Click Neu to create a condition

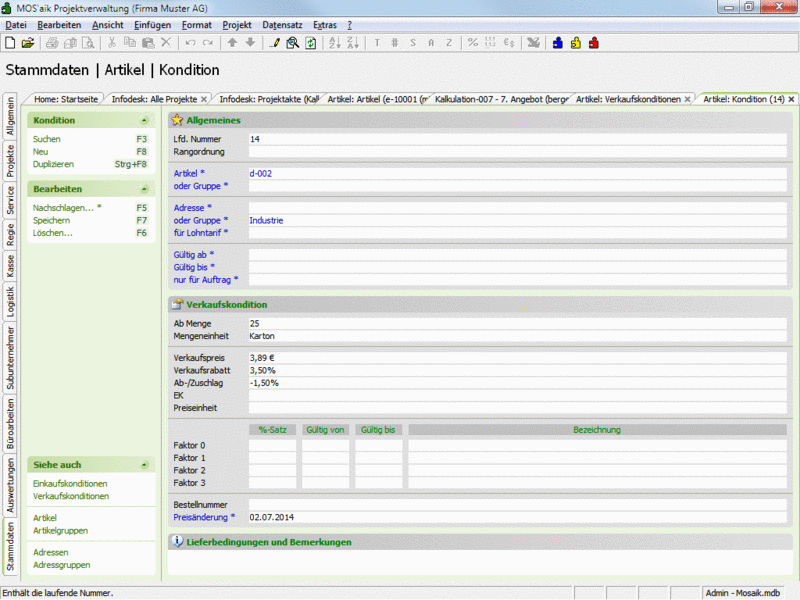point(40,152)
